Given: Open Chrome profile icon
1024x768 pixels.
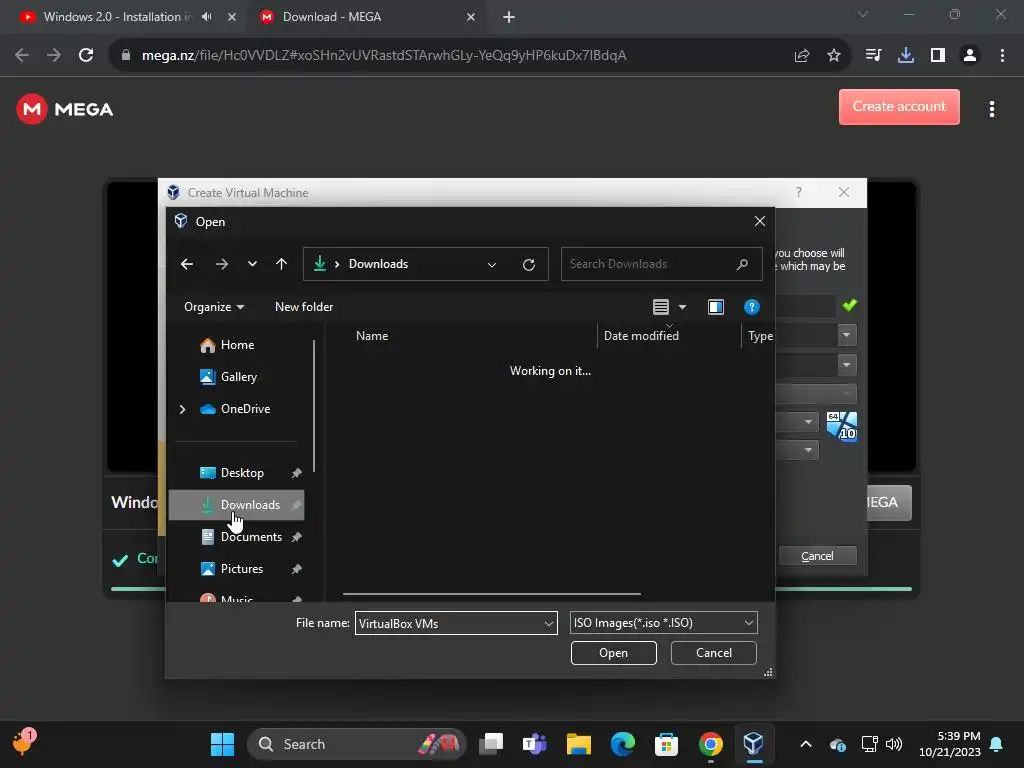Looking at the screenshot, I should (970, 56).
